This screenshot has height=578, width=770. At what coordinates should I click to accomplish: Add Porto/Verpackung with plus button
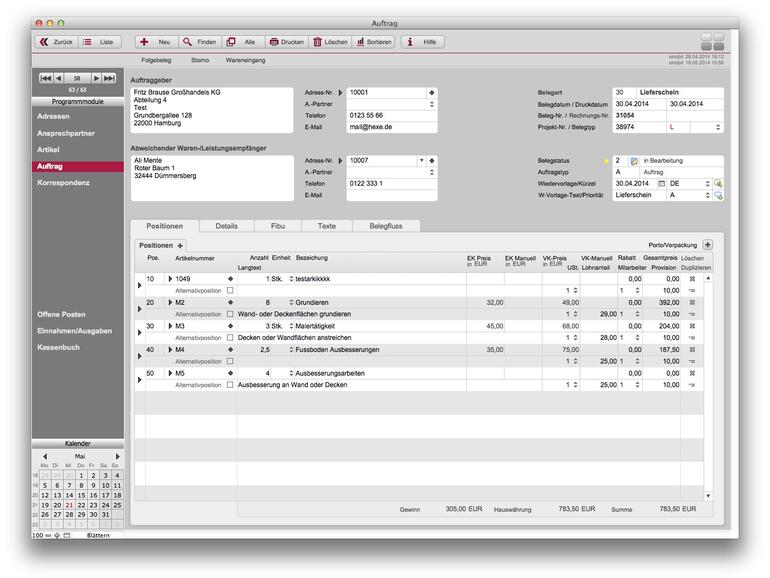[x=708, y=245]
